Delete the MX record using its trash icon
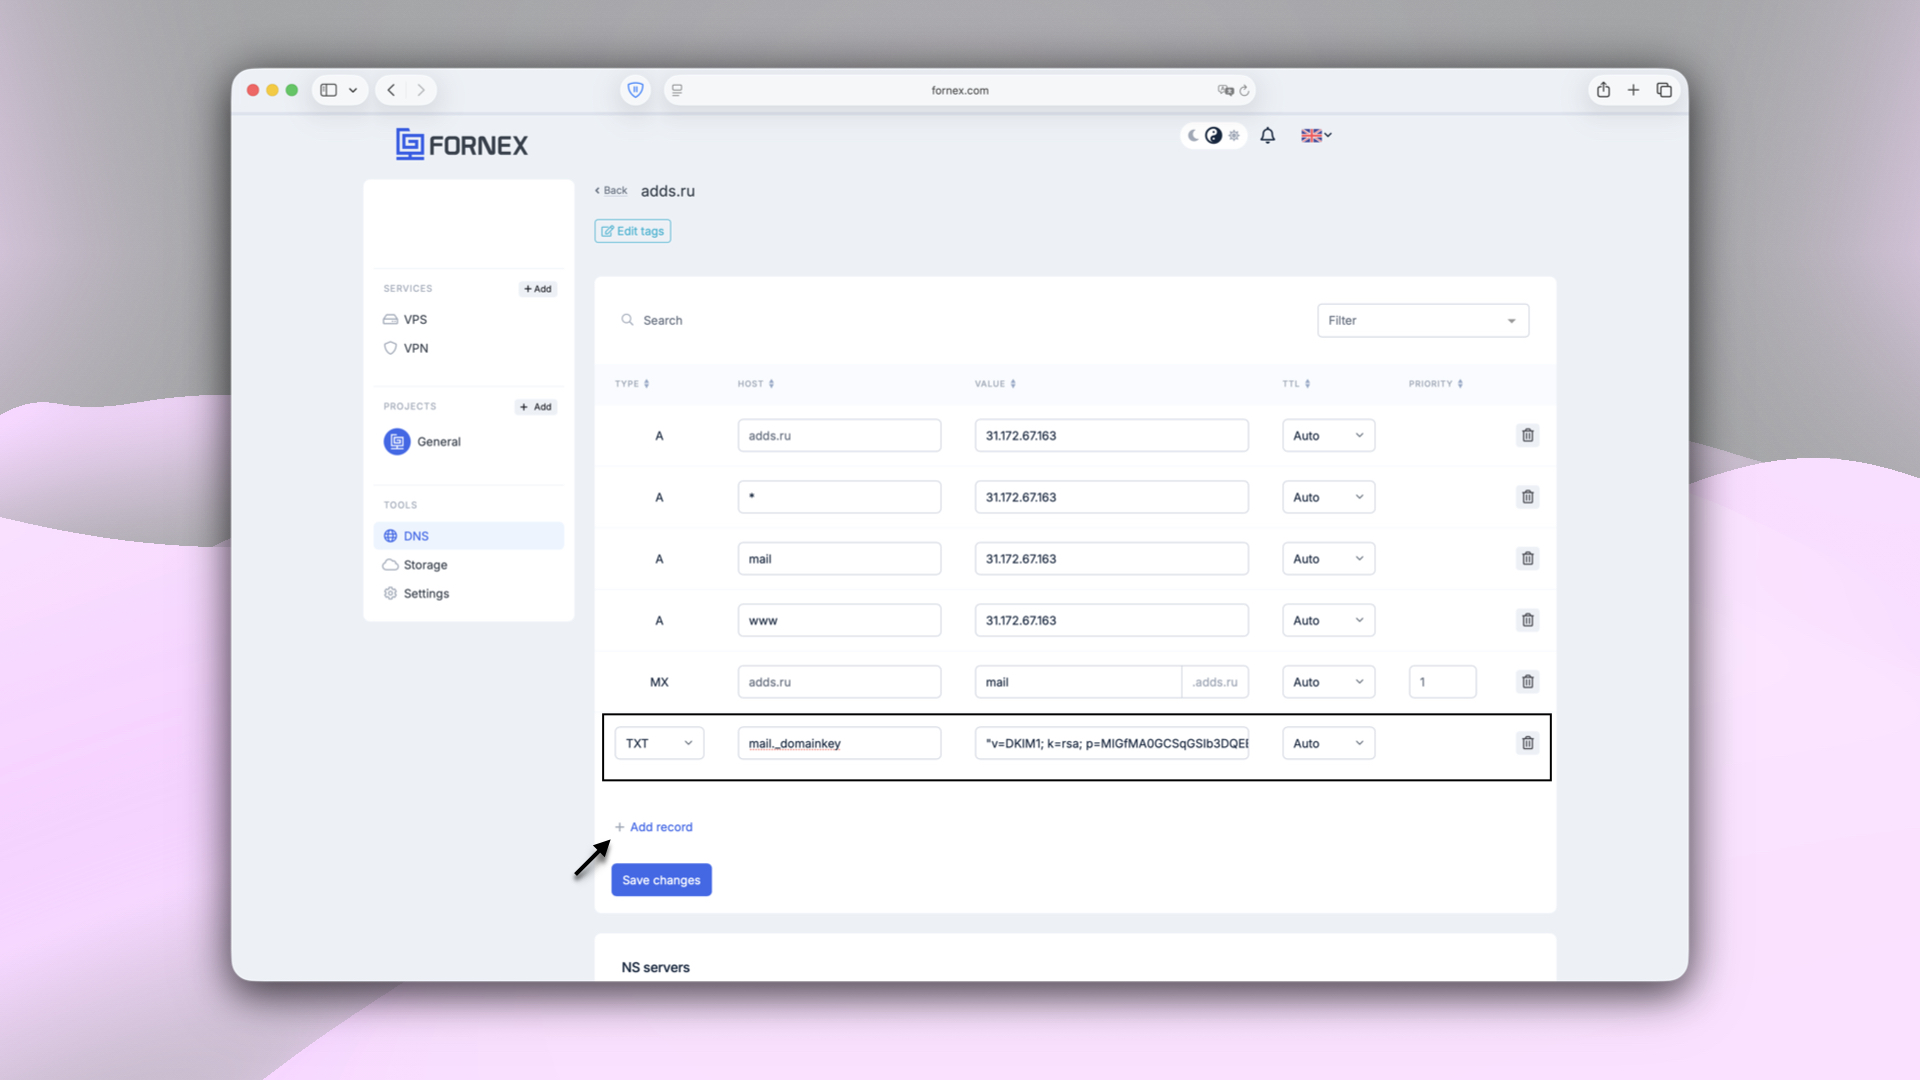1920x1080 pixels. click(x=1527, y=681)
